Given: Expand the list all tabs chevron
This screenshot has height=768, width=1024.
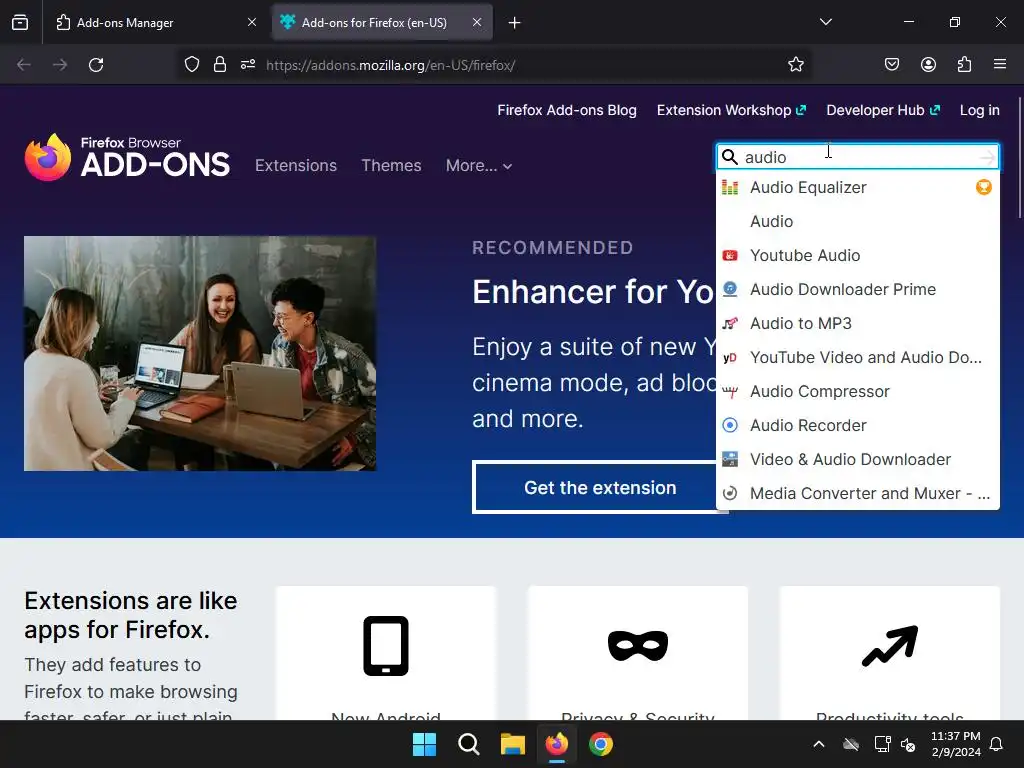Looking at the screenshot, I should [x=825, y=22].
